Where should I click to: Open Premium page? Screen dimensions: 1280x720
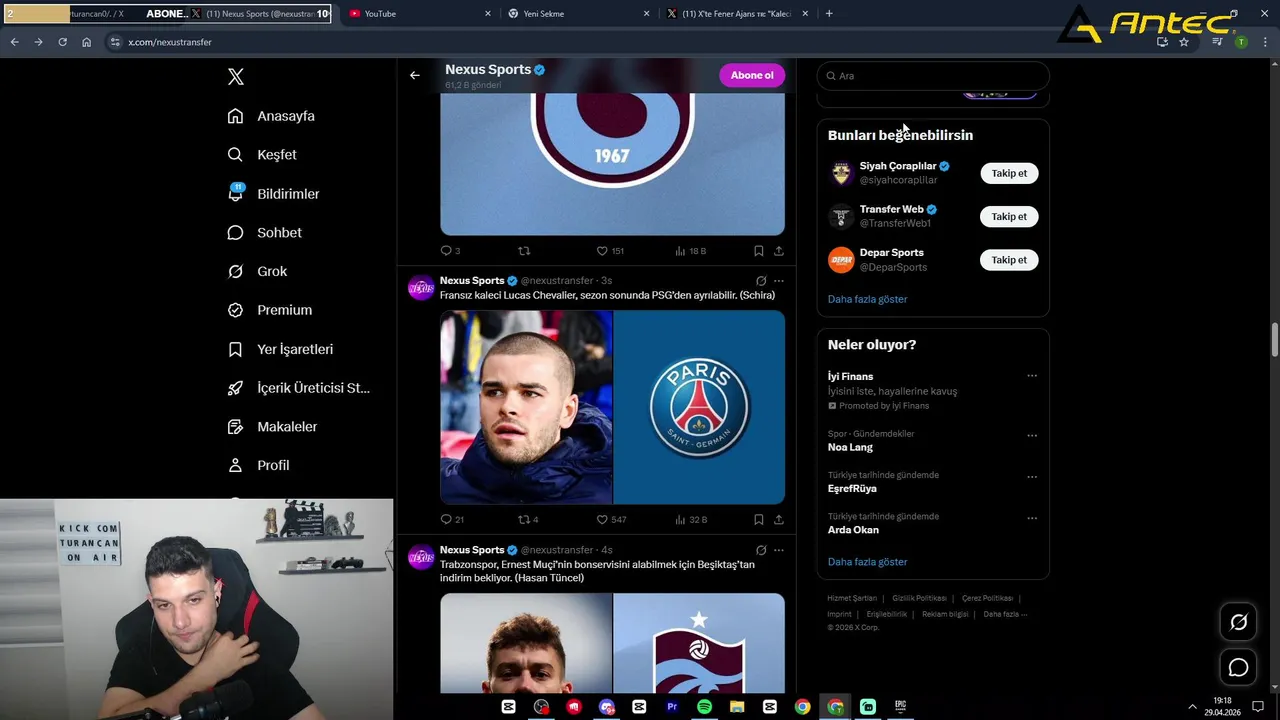click(x=269, y=310)
